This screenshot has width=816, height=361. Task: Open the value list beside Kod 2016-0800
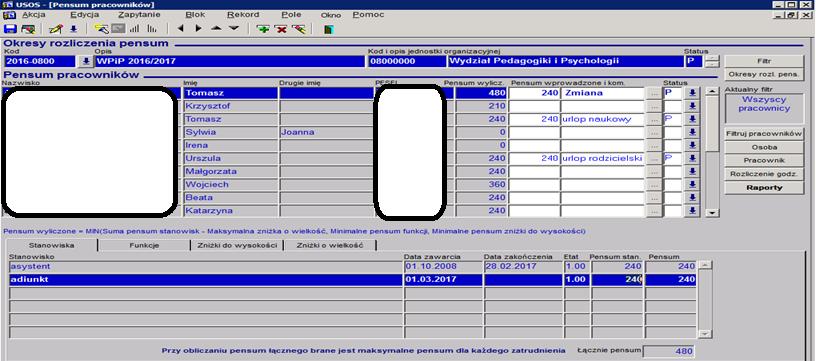click(85, 61)
